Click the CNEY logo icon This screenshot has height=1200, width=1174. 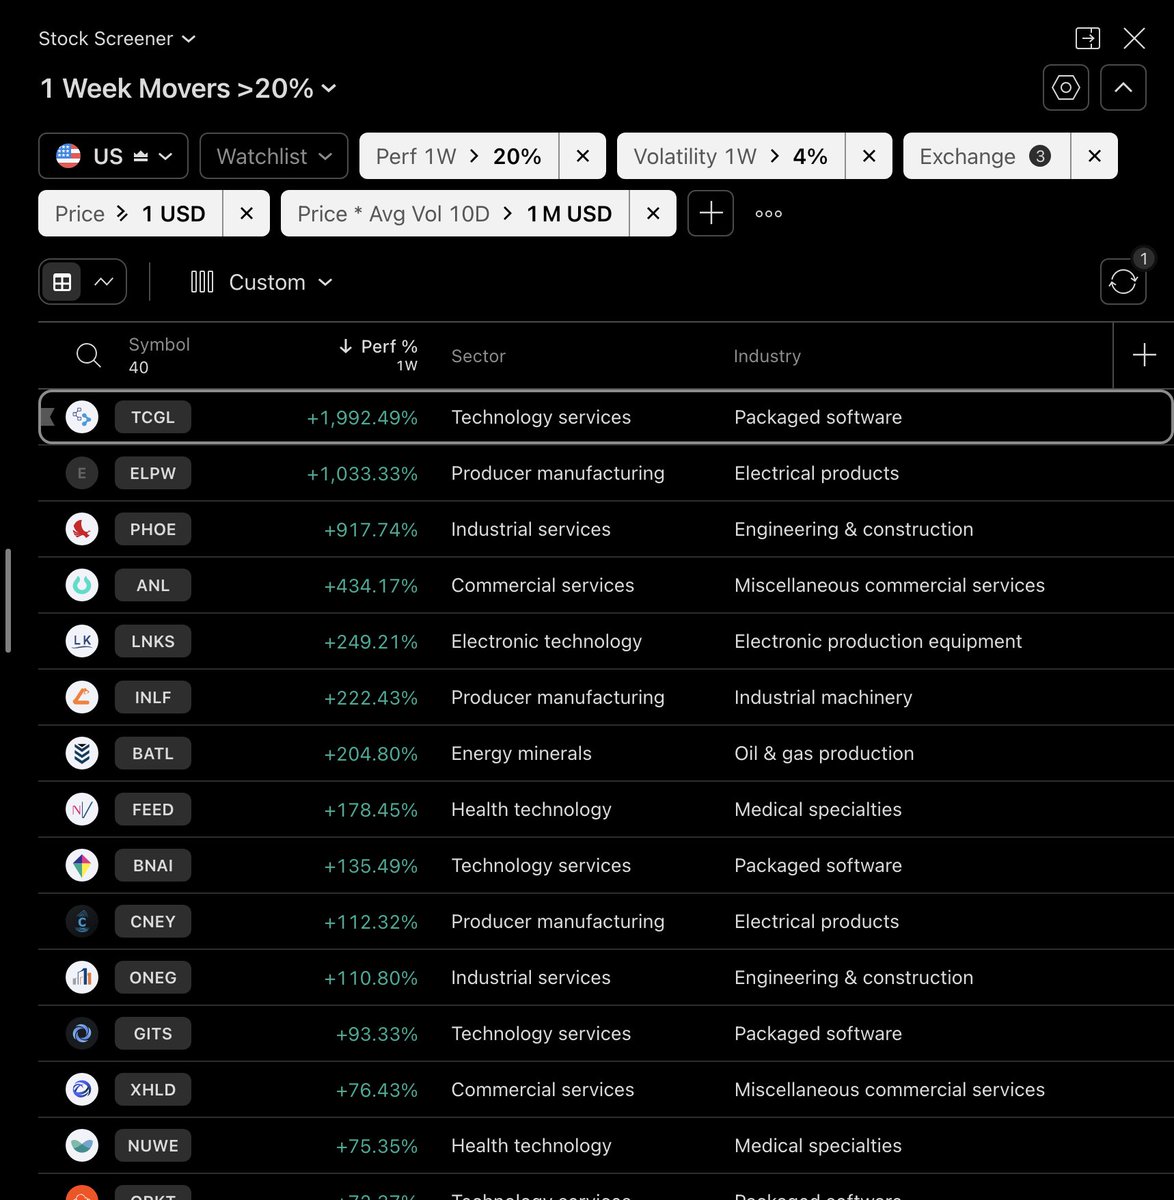pyautogui.click(x=82, y=921)
